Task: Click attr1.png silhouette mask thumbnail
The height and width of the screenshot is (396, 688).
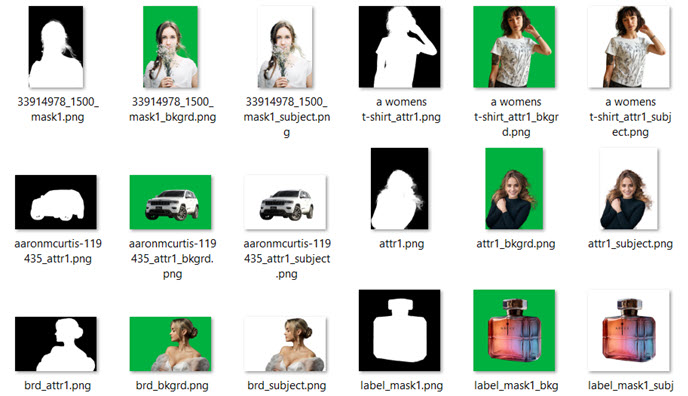Action: (399, 189)
